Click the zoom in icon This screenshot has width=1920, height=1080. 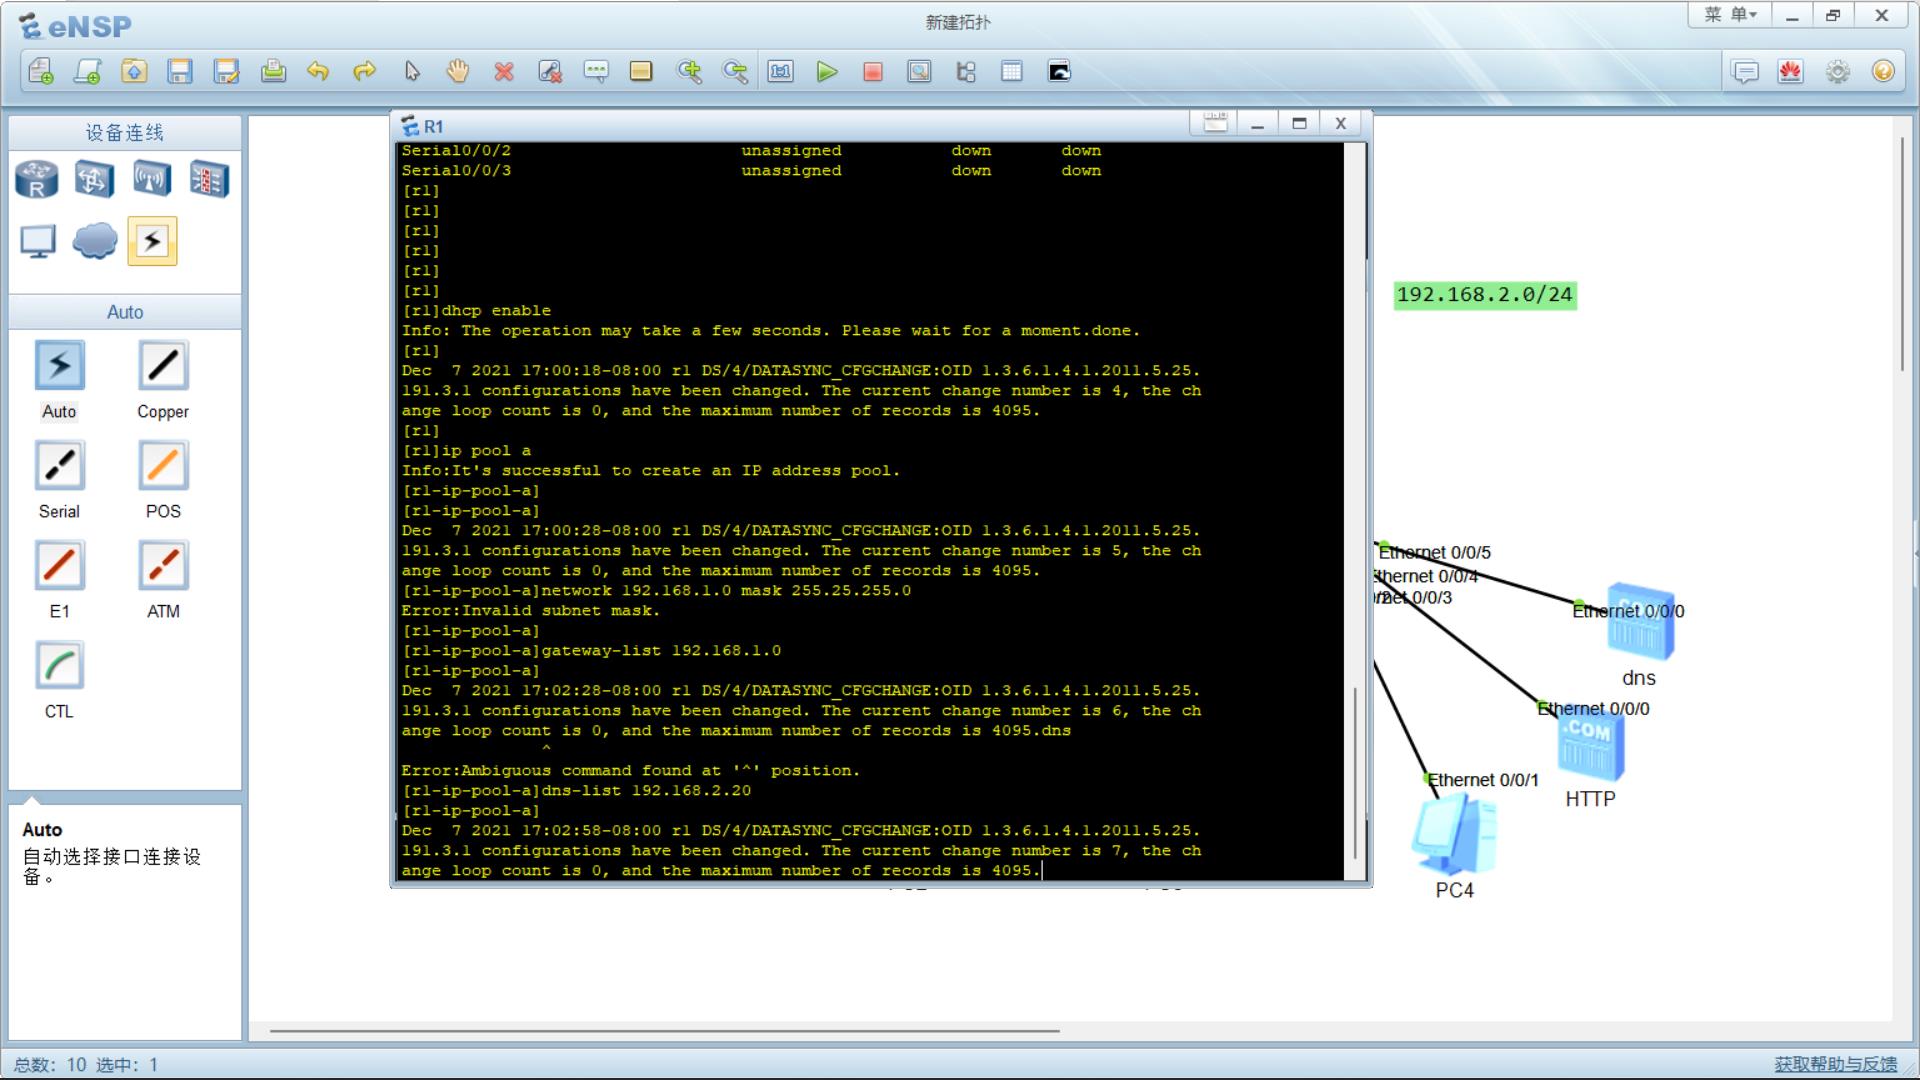[x=689, y=71]
